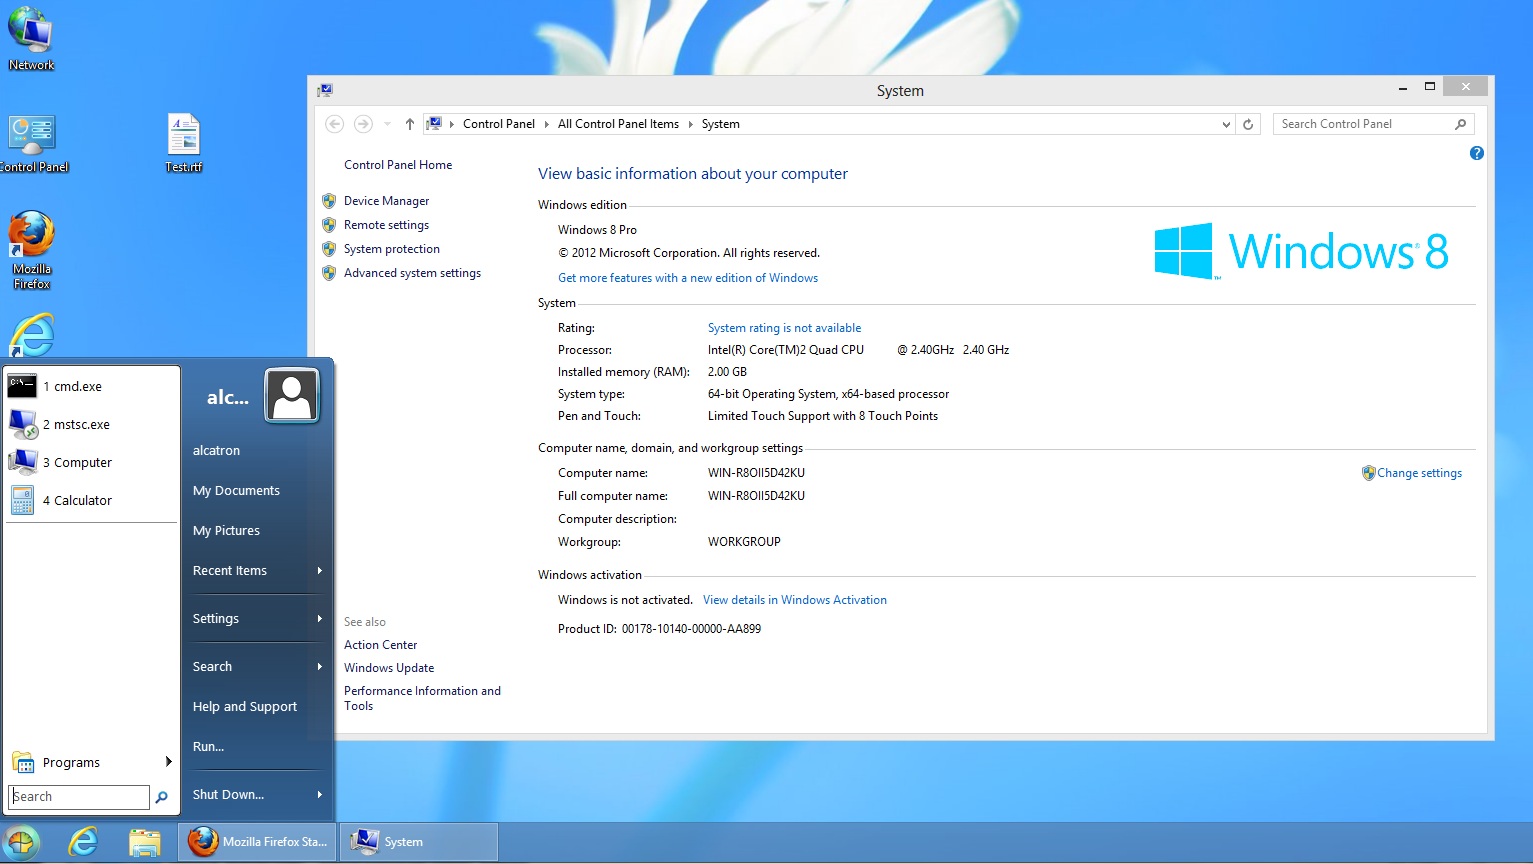Image resolution: width=1533 pixels, height=864 pixels.
Task: Open Advanced system settings
Action: 412,273
